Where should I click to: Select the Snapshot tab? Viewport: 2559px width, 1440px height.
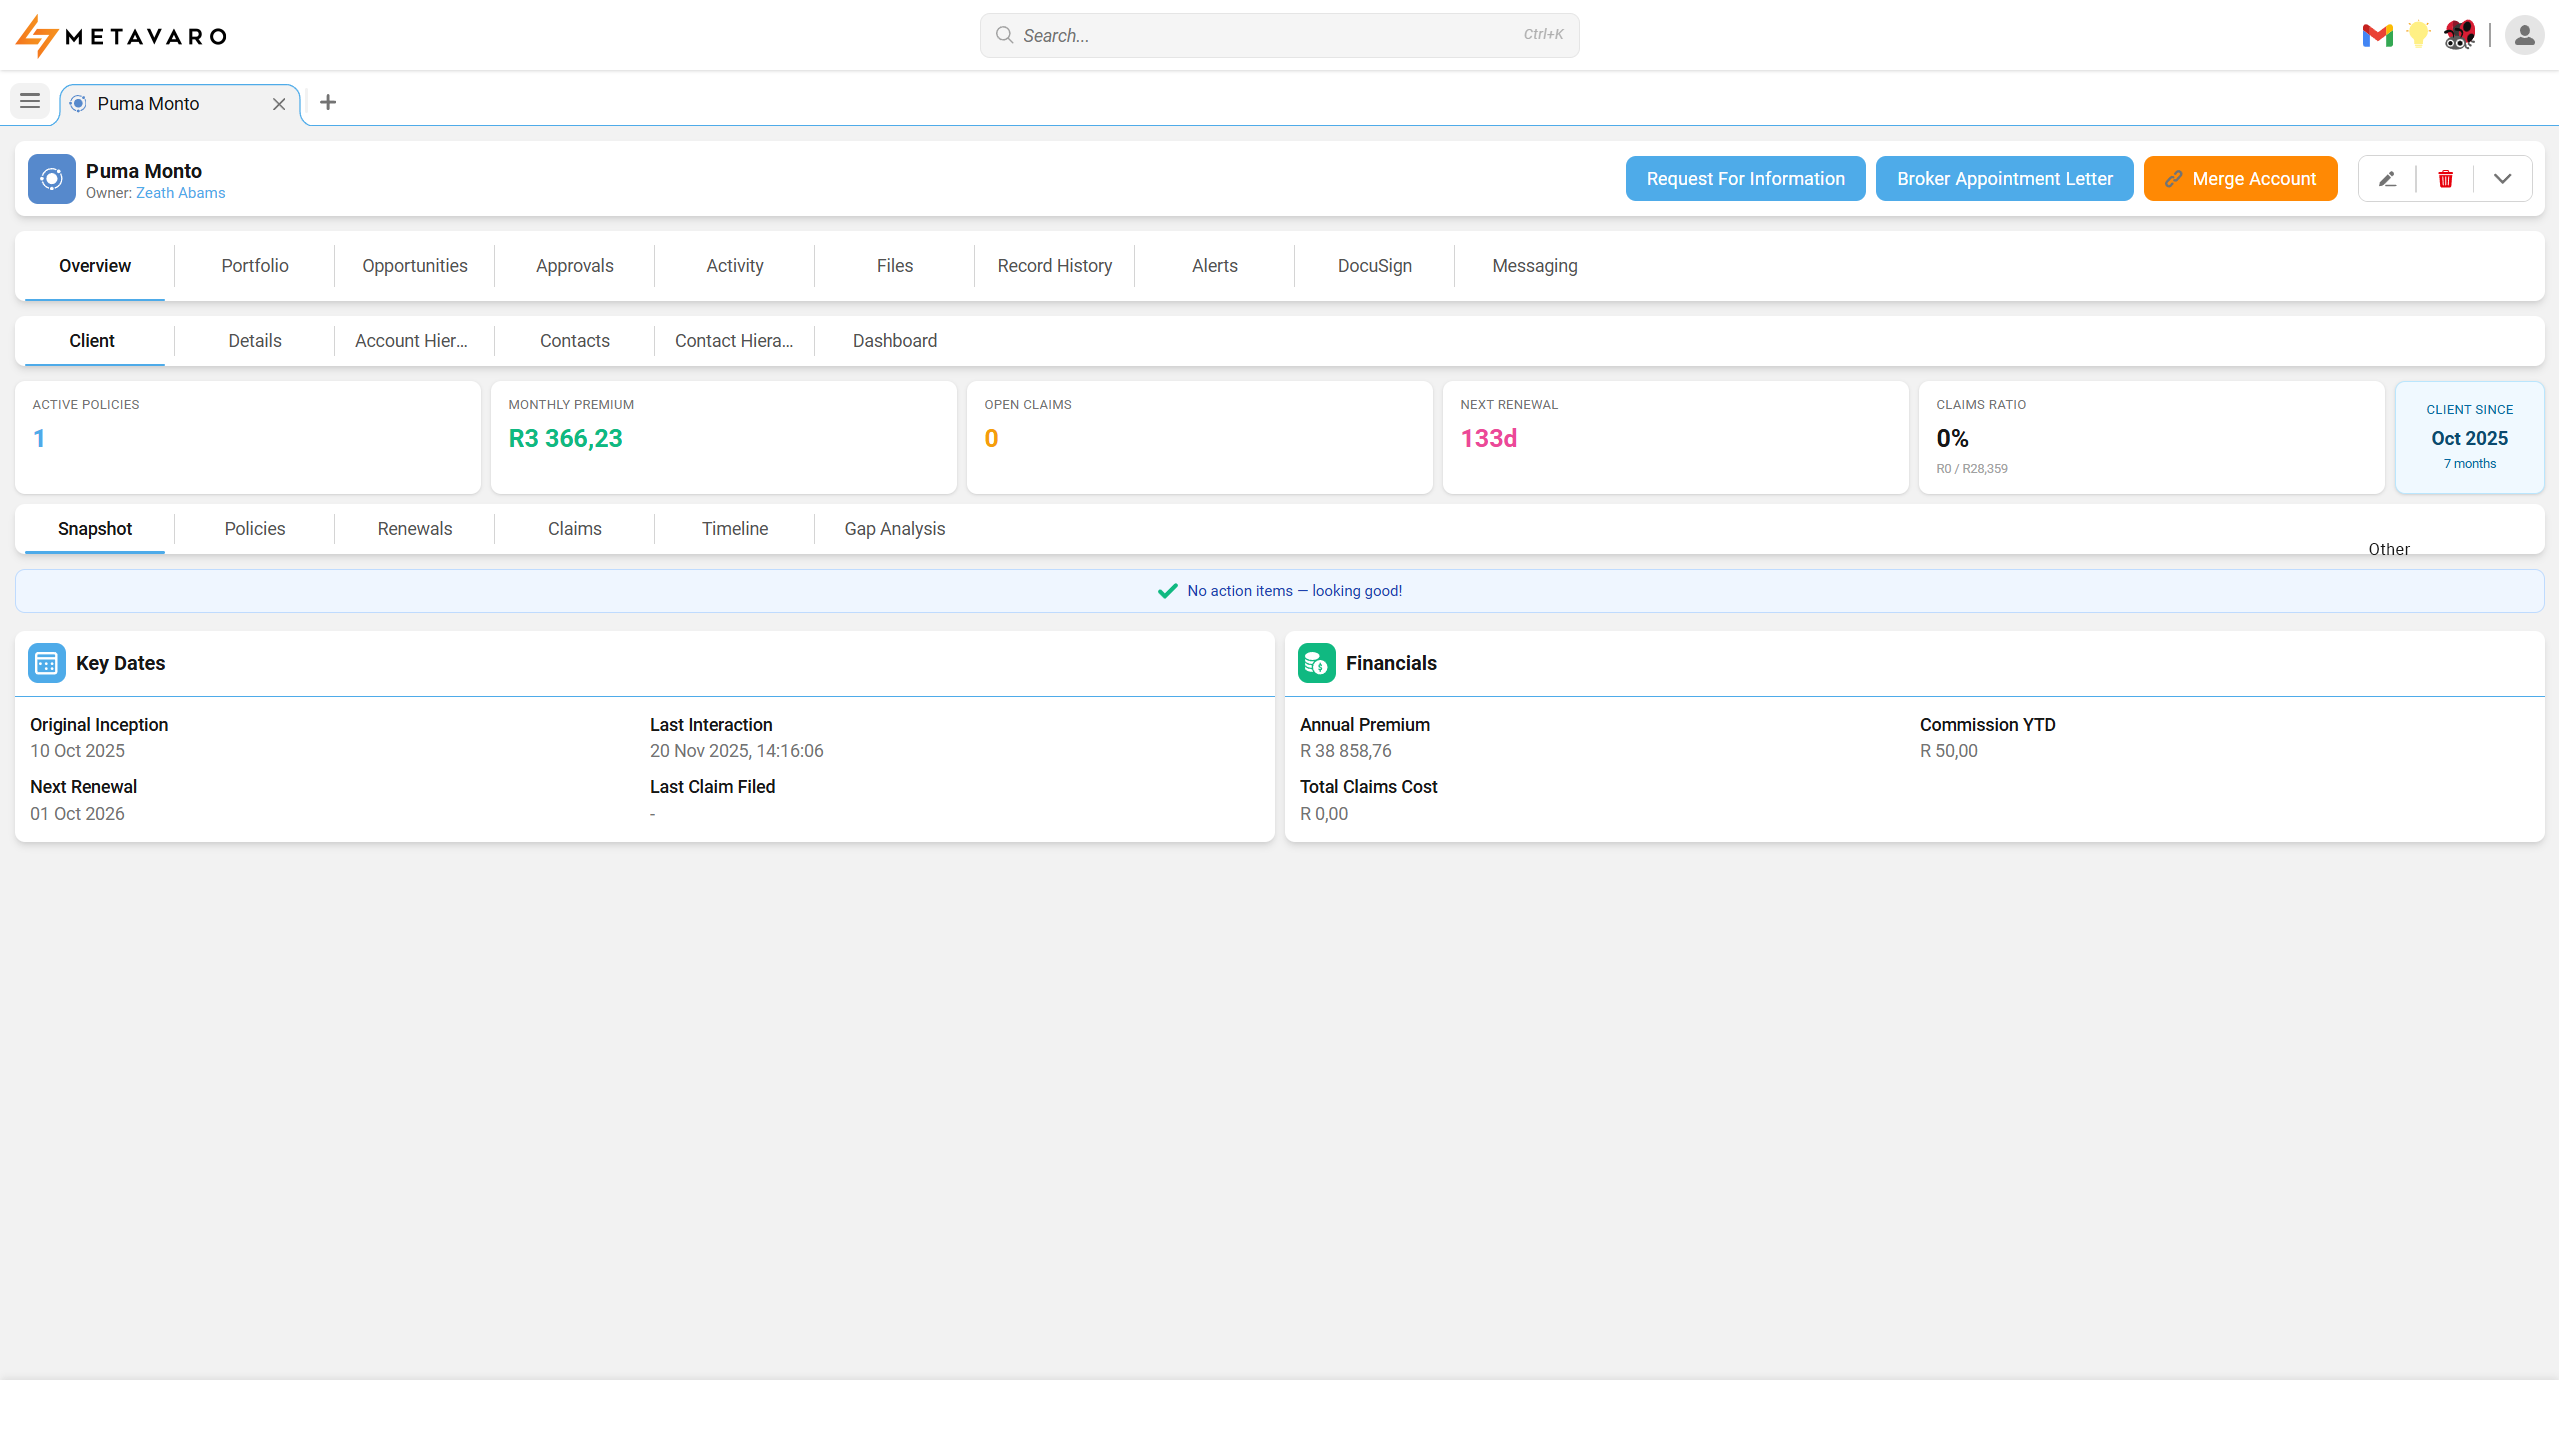pyautogui.click(x=95, y=529)
